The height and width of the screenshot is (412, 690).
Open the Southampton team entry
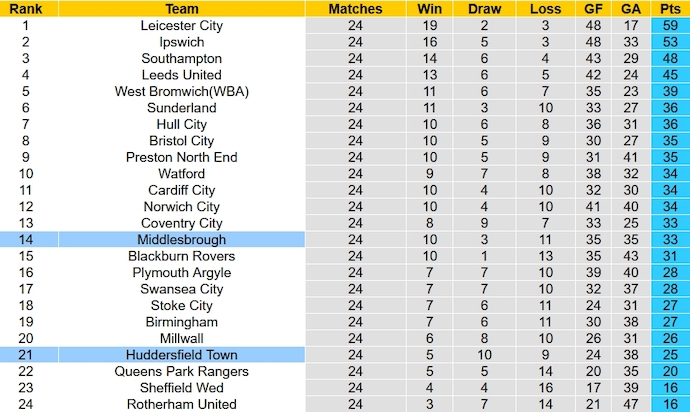(x=181, y=59)
